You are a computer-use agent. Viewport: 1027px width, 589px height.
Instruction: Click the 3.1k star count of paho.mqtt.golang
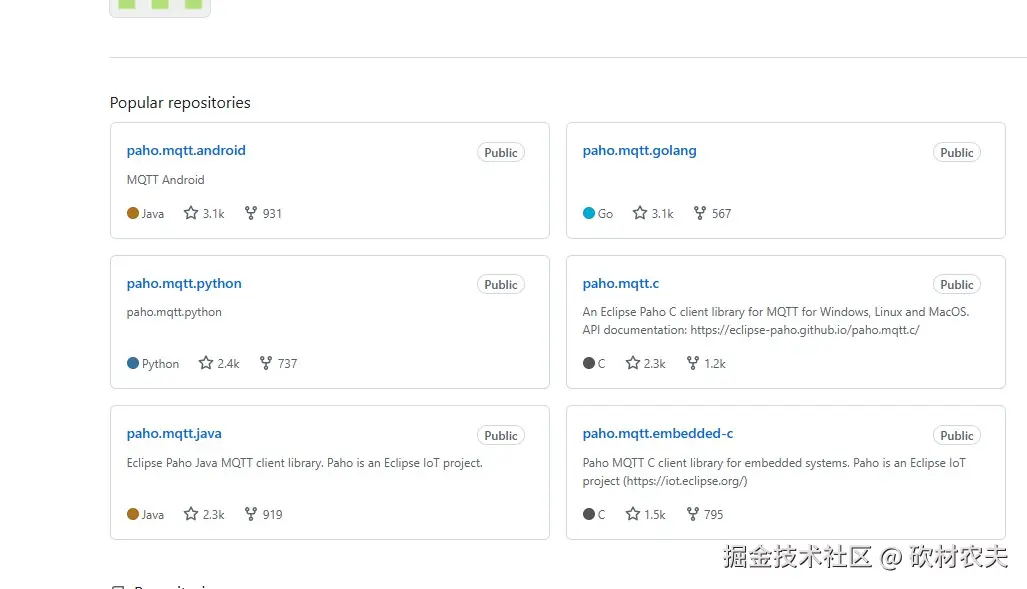[x=662, y=214]
